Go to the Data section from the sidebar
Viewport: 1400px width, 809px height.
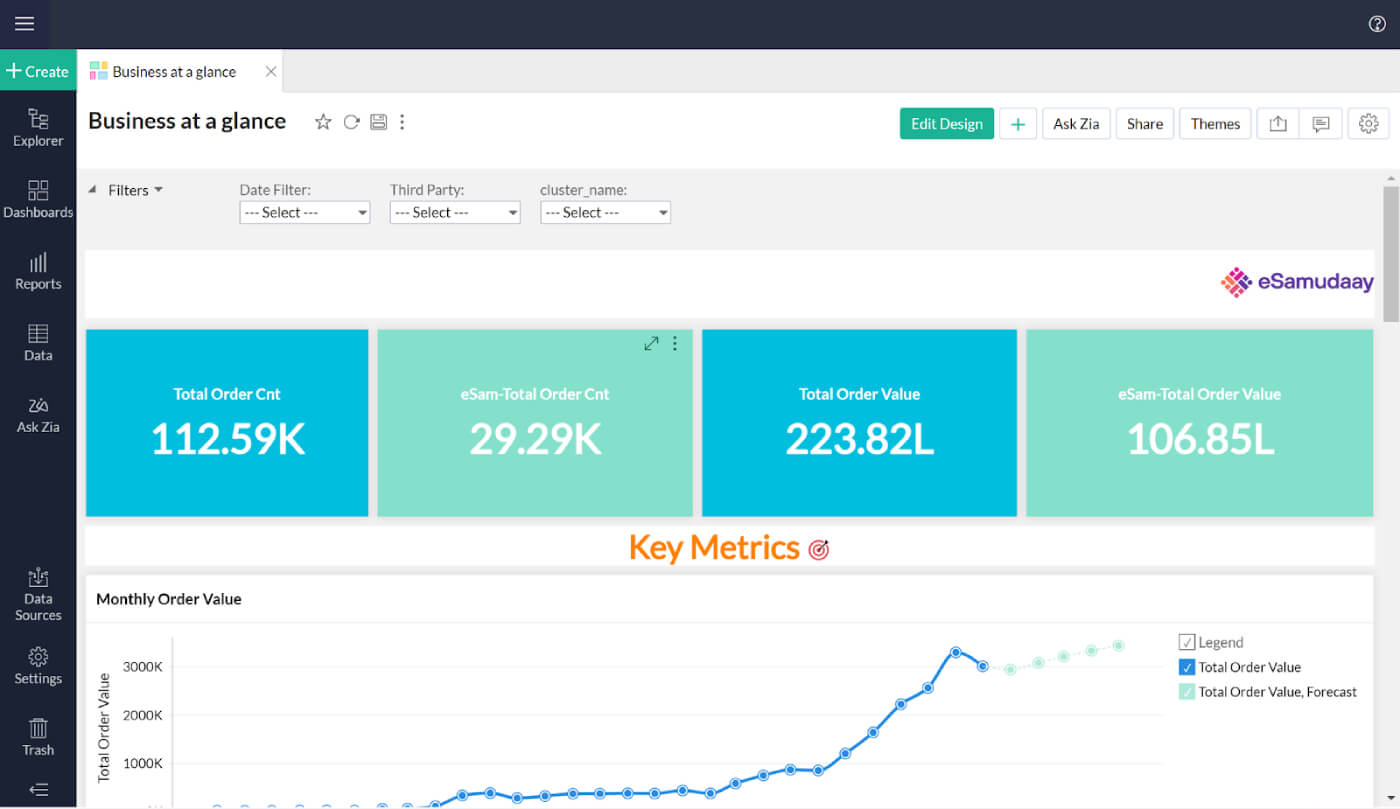coord(38,341)
